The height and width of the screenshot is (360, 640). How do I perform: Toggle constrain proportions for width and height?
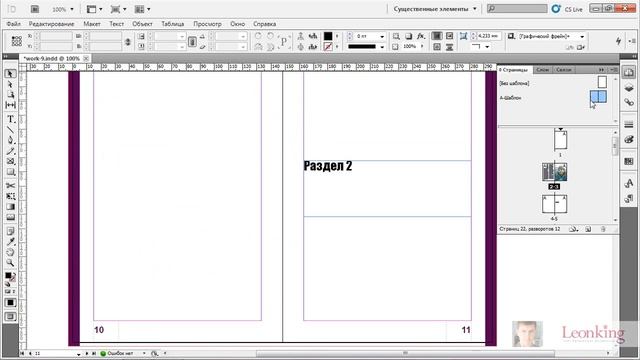128,42
